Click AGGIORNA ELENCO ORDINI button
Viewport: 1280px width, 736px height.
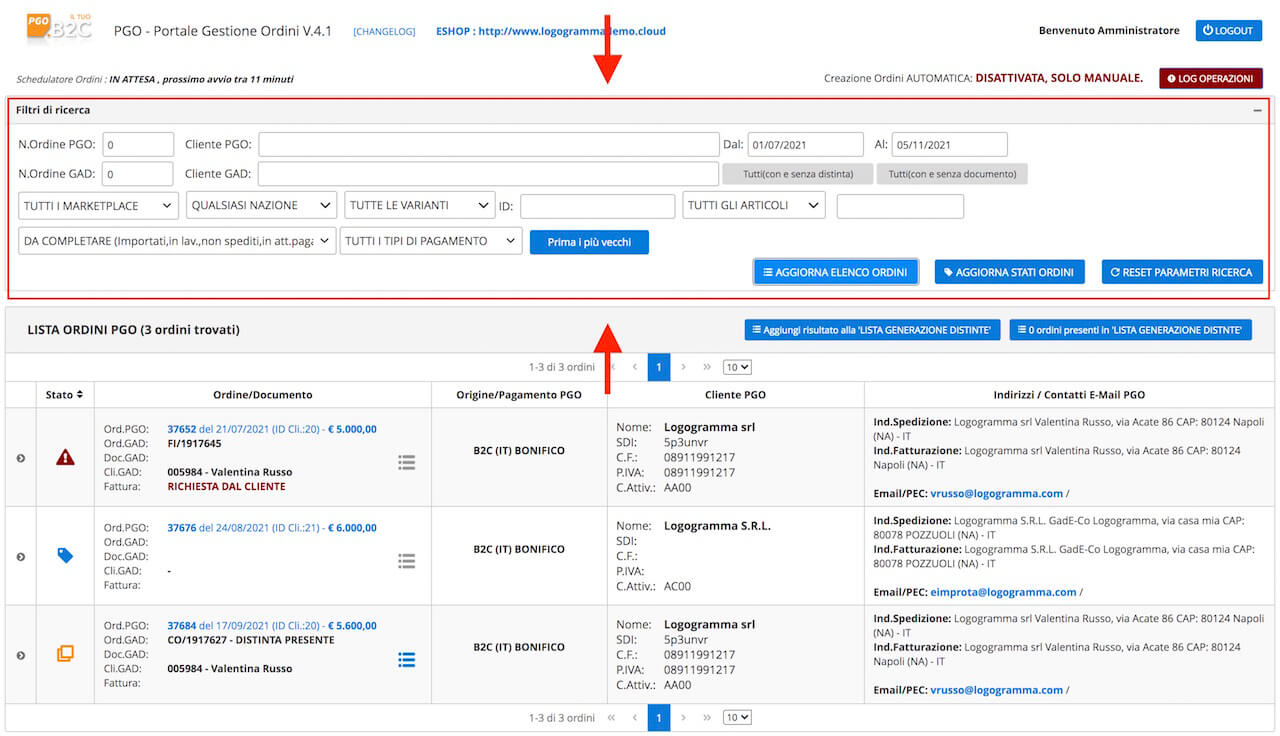[x=836, y=272]
